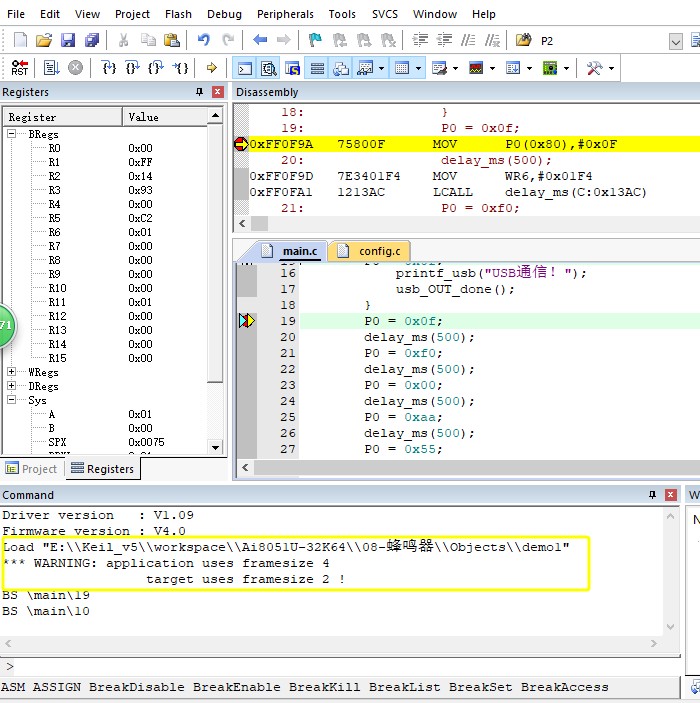
Task: Click the Paste clipboard icon
Action: click(x=172, y=40)
